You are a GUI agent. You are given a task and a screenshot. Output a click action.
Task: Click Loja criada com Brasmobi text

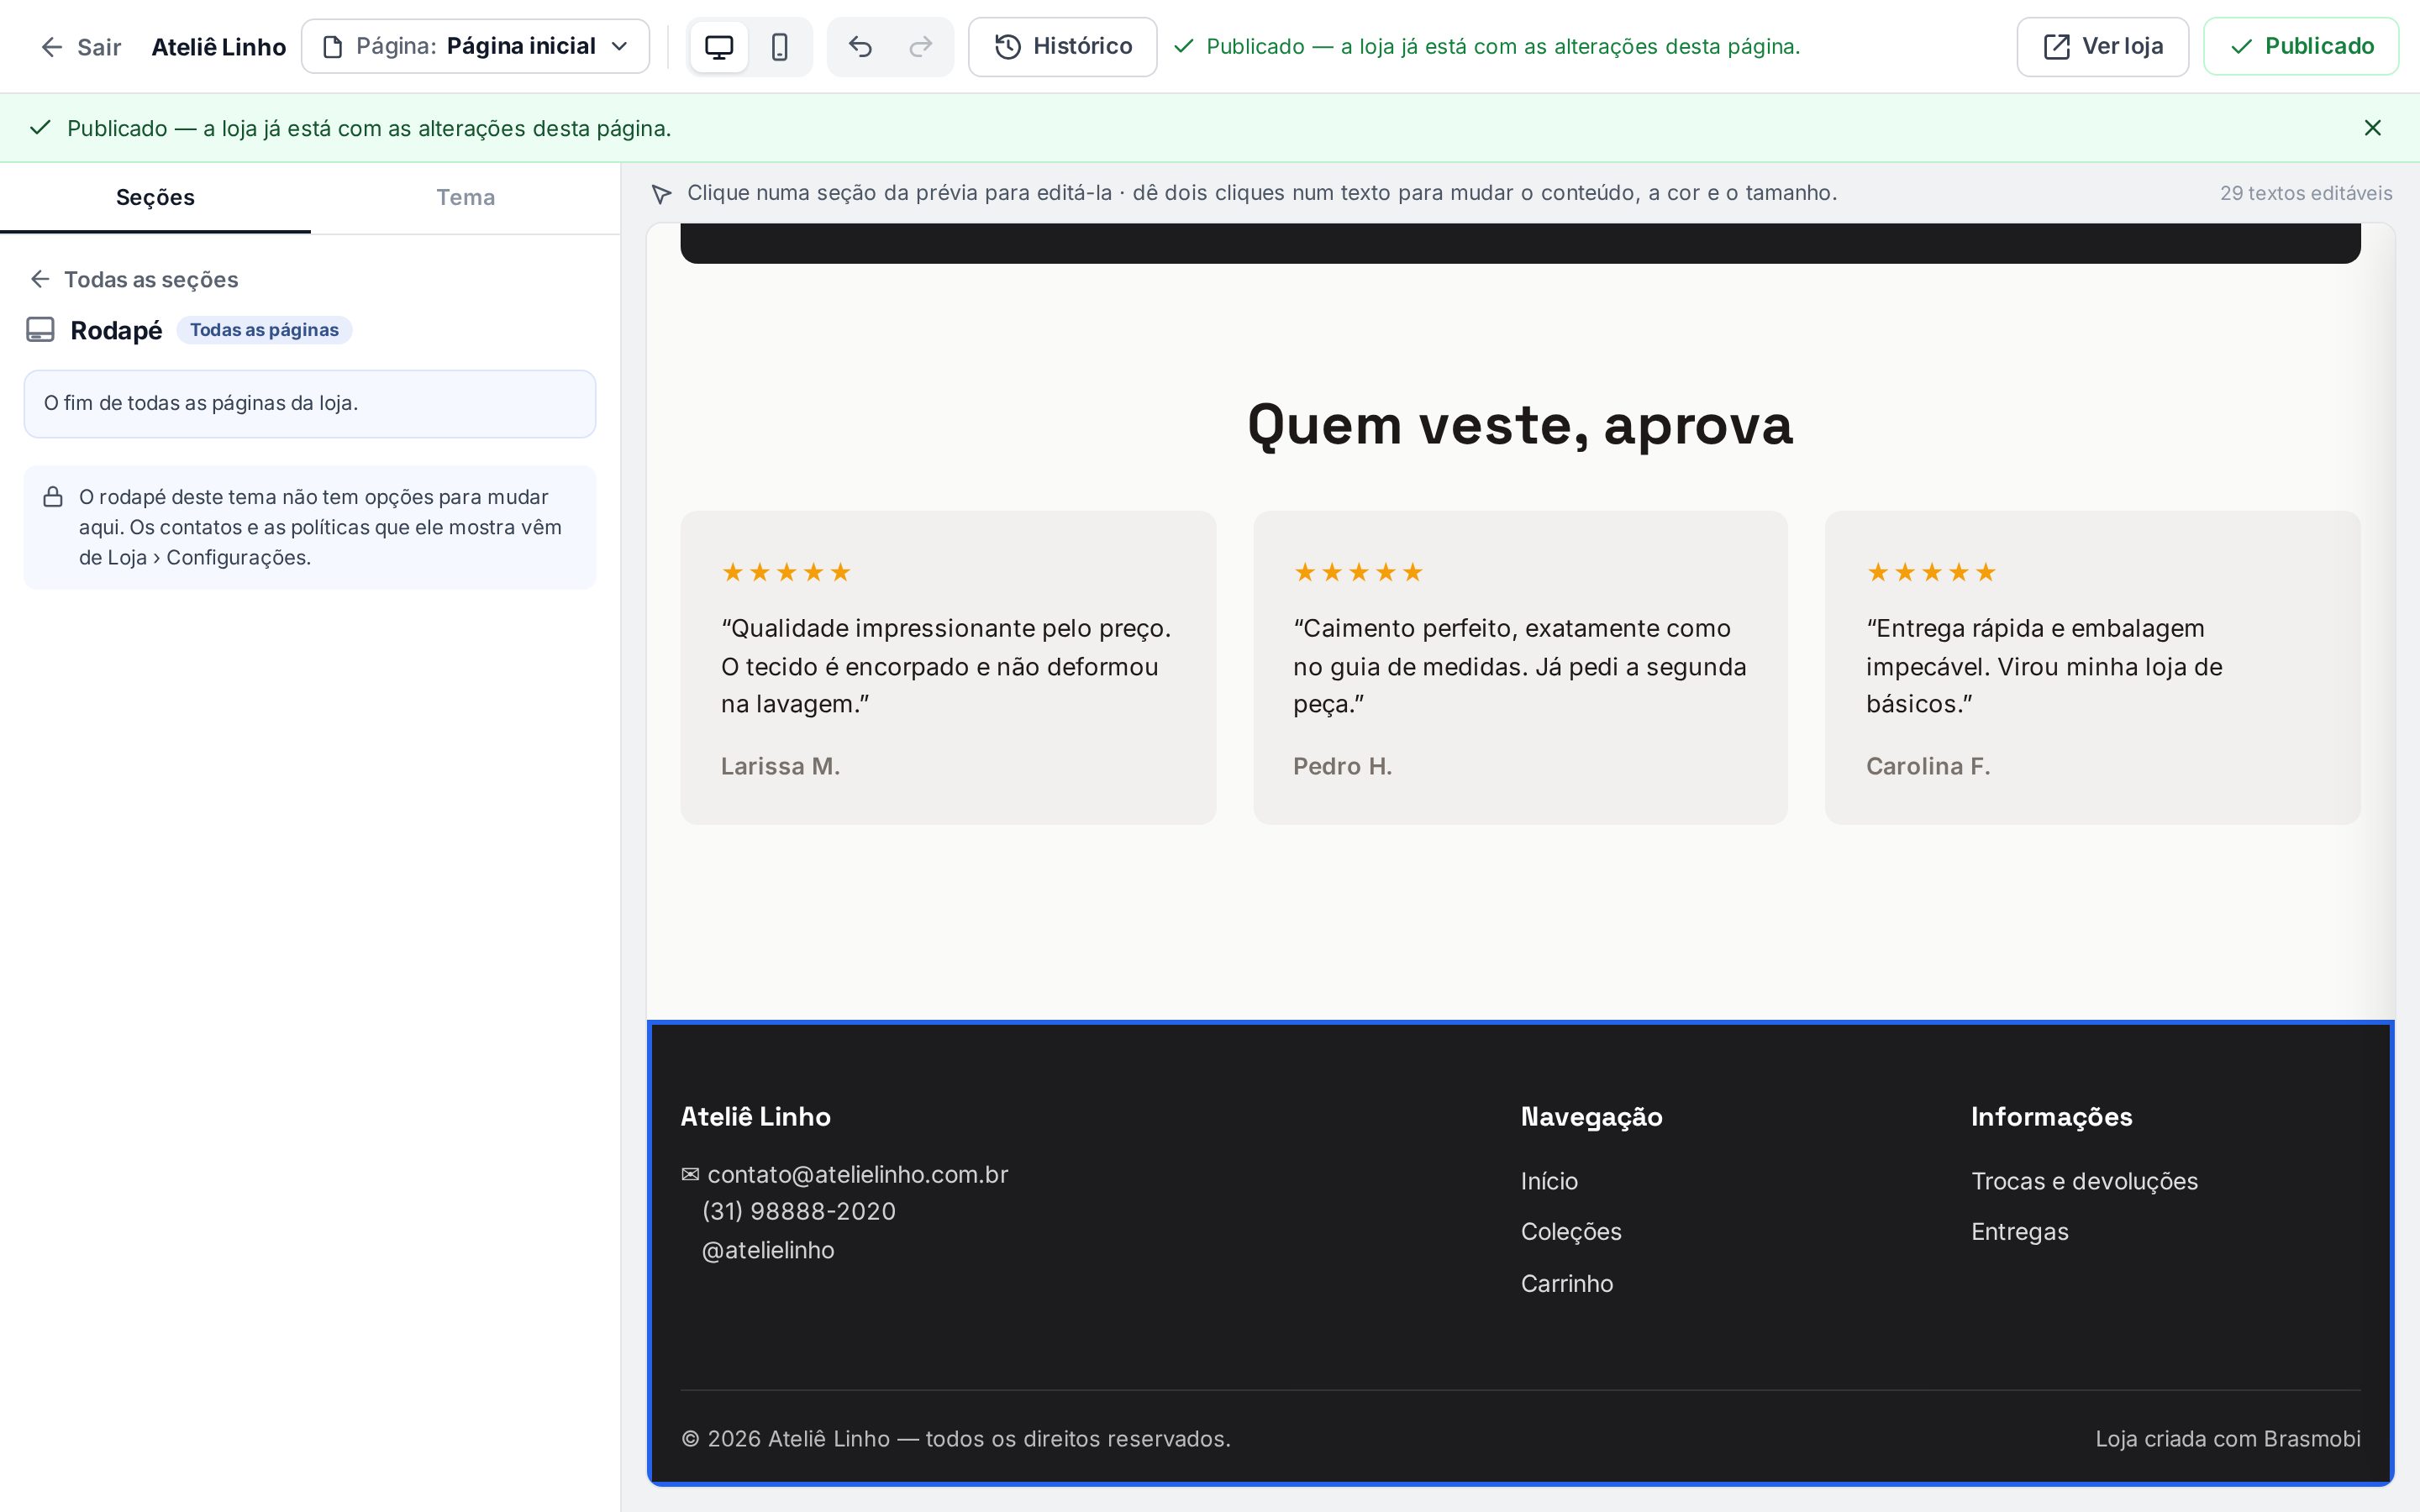click(x=2228, y=1439)
